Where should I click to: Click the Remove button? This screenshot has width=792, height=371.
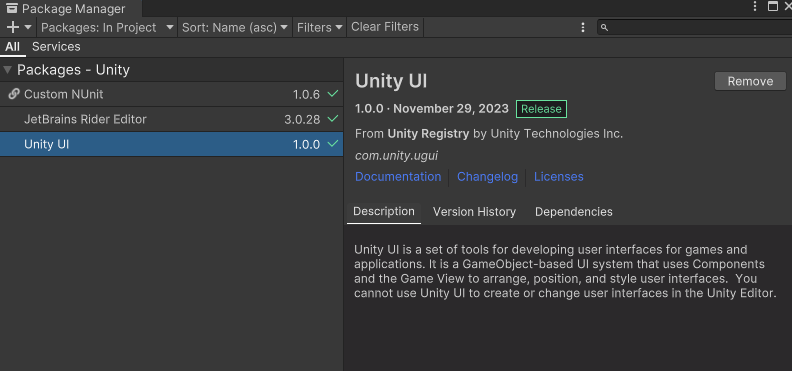pyautogui.click(x=750, y=81)
